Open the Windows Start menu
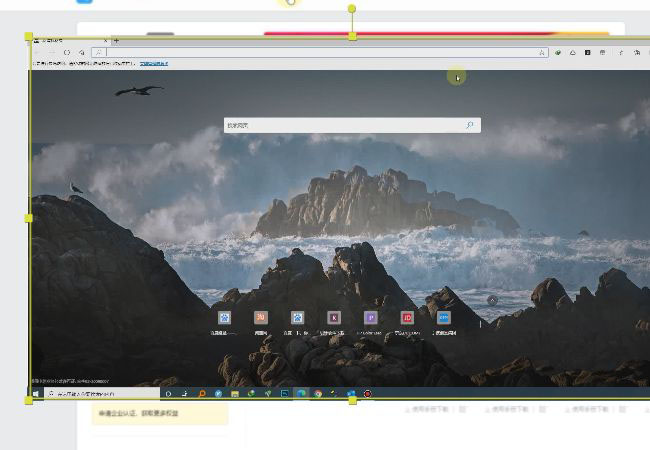Viewport: 650px width, 450px height. coord(36,394)
